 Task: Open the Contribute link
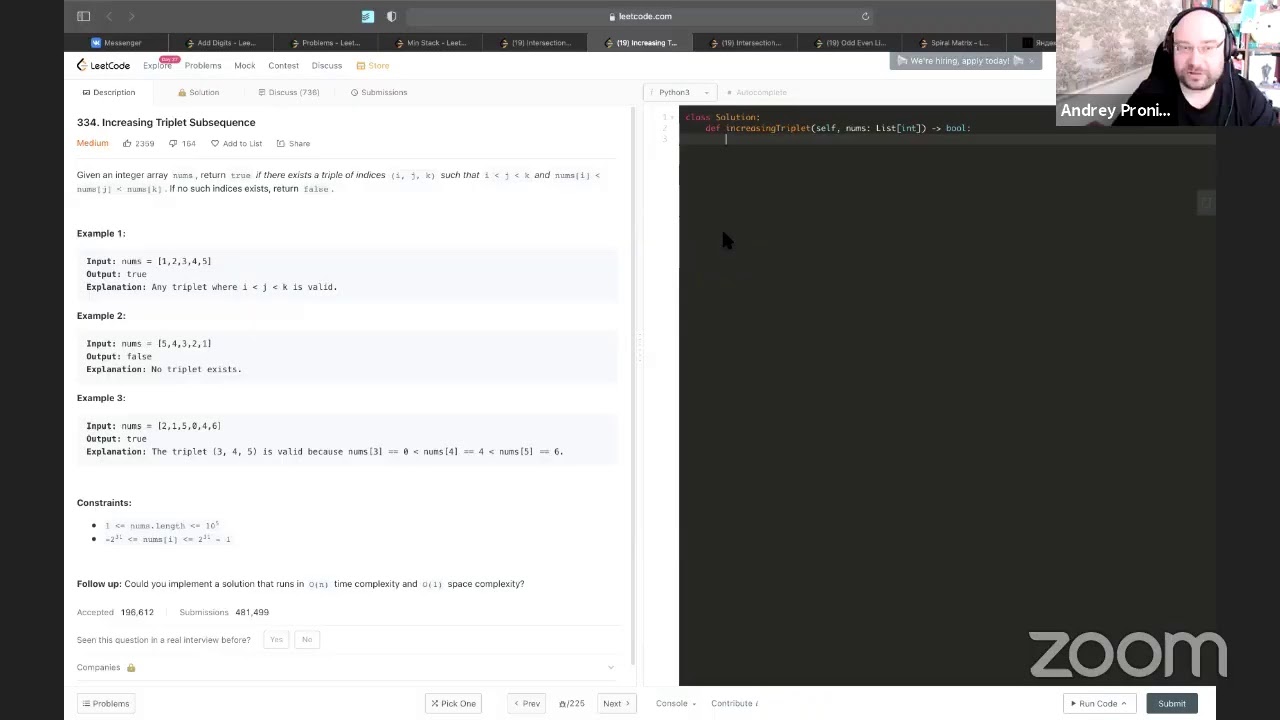pos(735,704)
